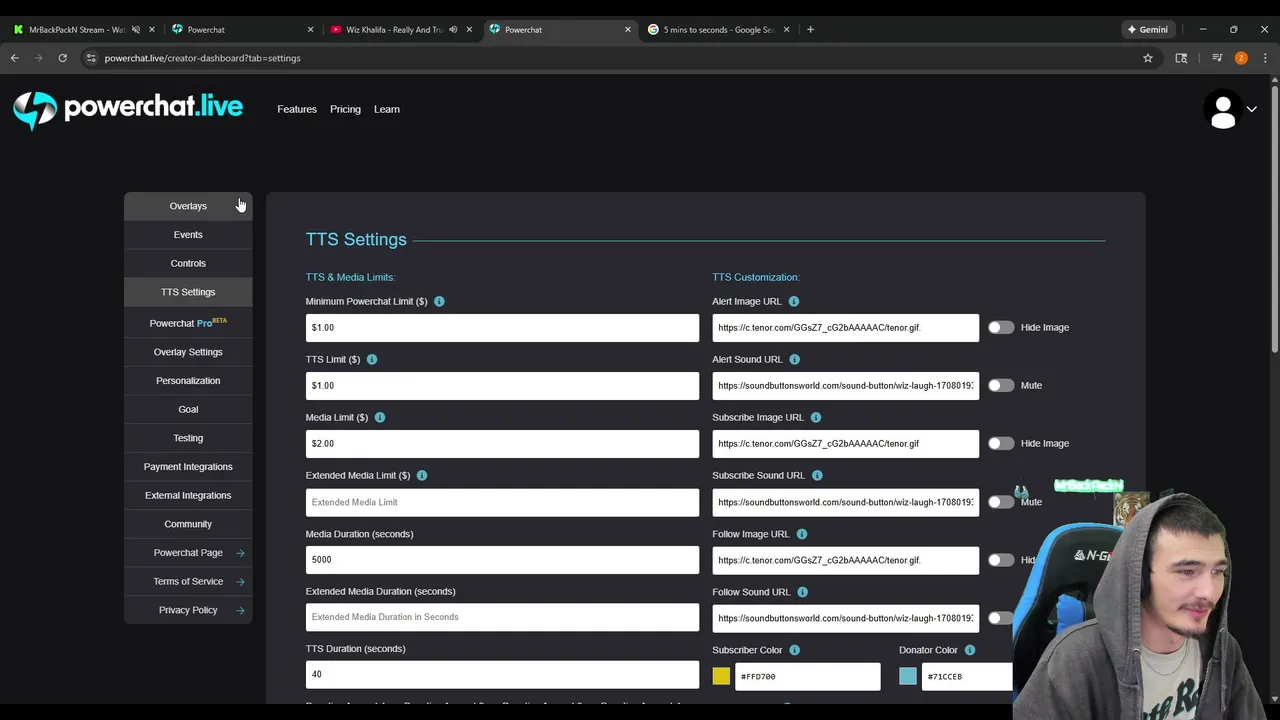The height and width of the screenshot is (720, 1280).
Task: Click info icon beside Alert Sound URL
Action: tap(795, 359)
